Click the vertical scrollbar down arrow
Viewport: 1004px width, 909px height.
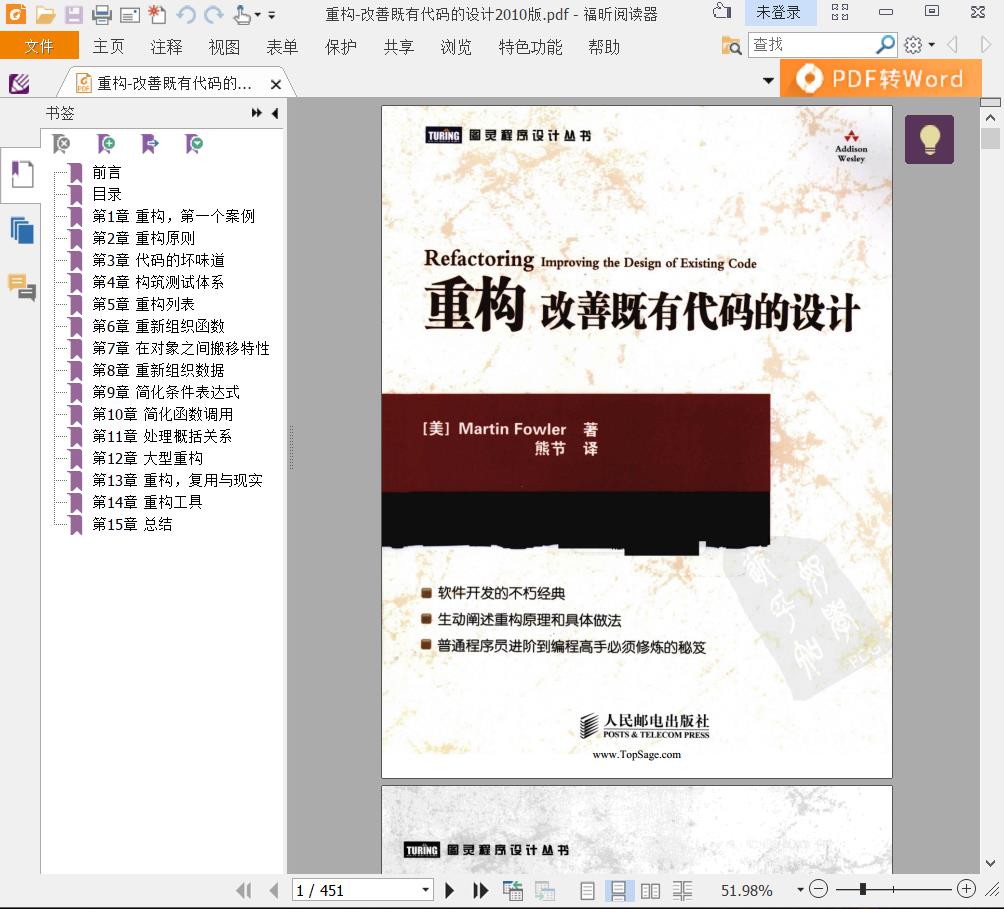click(x=990, y=863)
